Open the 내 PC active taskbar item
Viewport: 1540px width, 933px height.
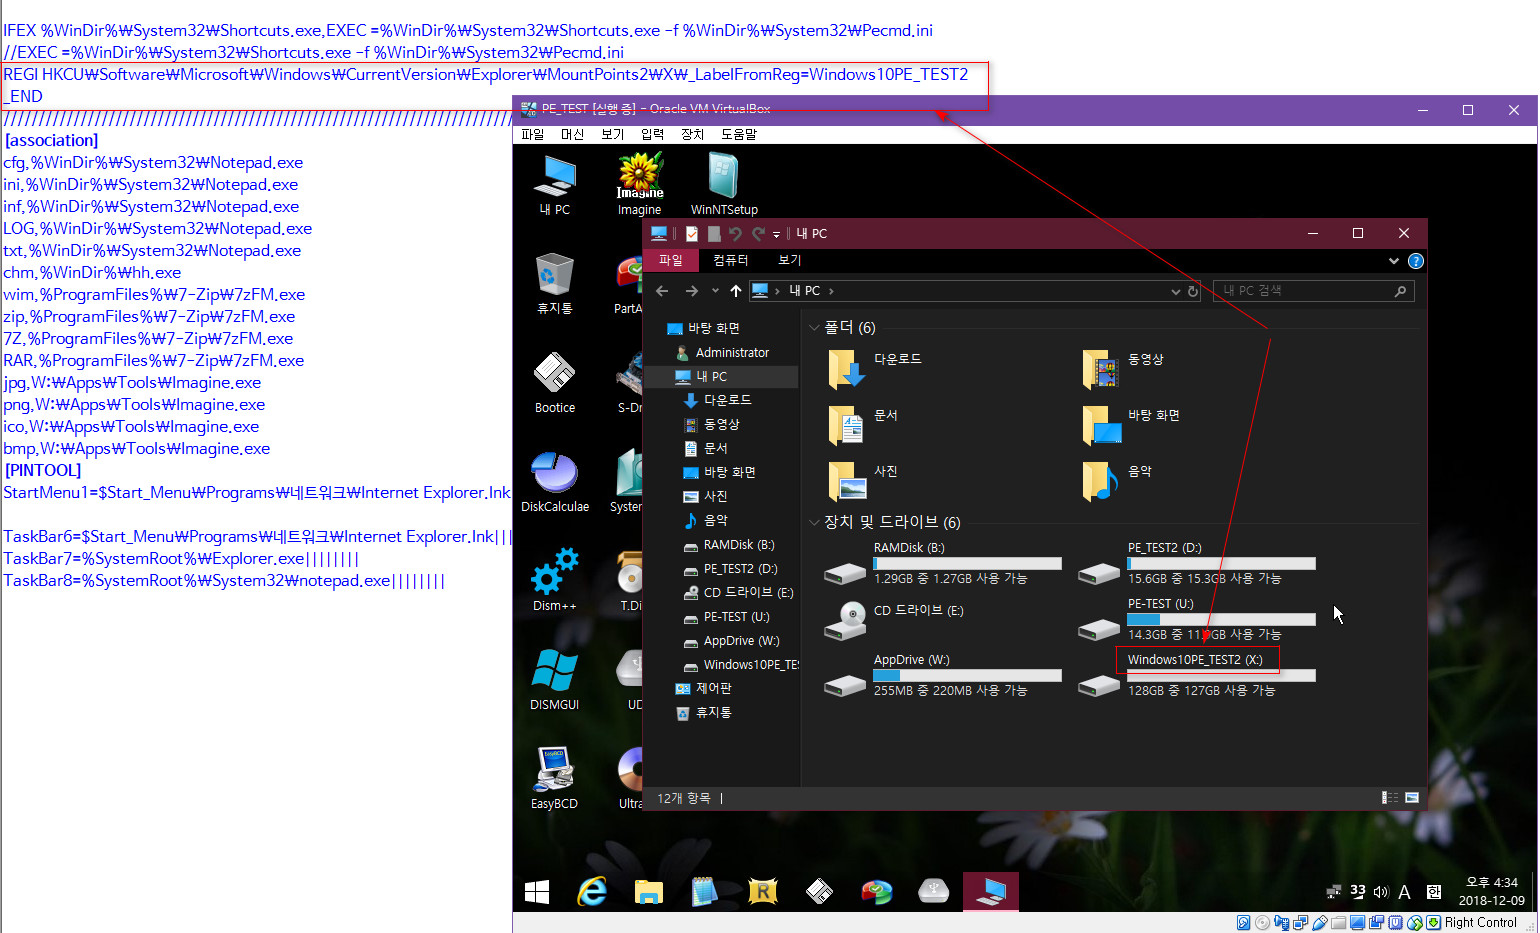pos(991,891)
